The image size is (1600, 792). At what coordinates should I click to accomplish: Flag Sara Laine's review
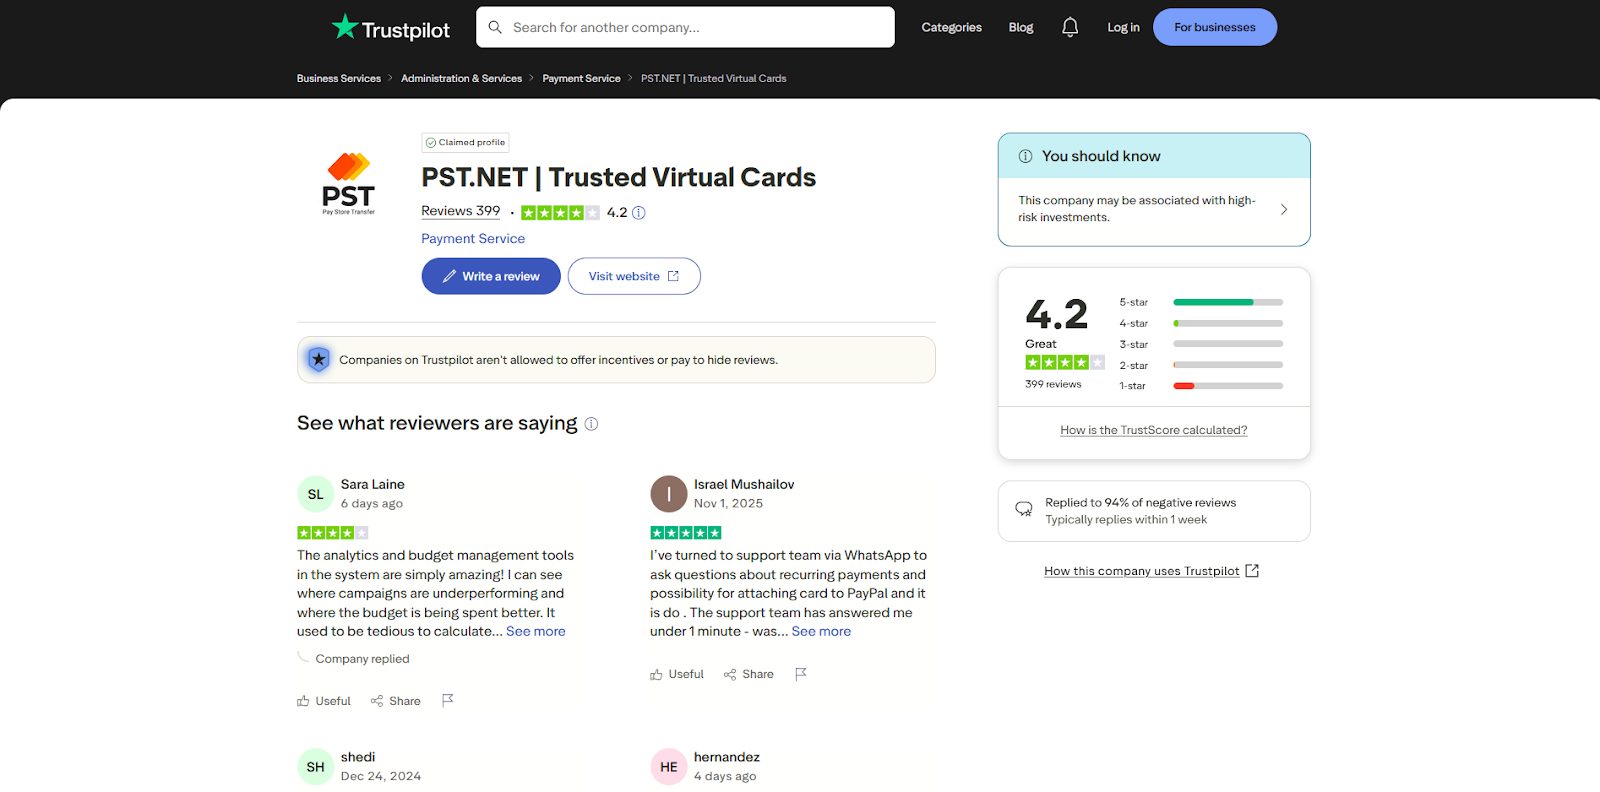[x=448, y=700]
